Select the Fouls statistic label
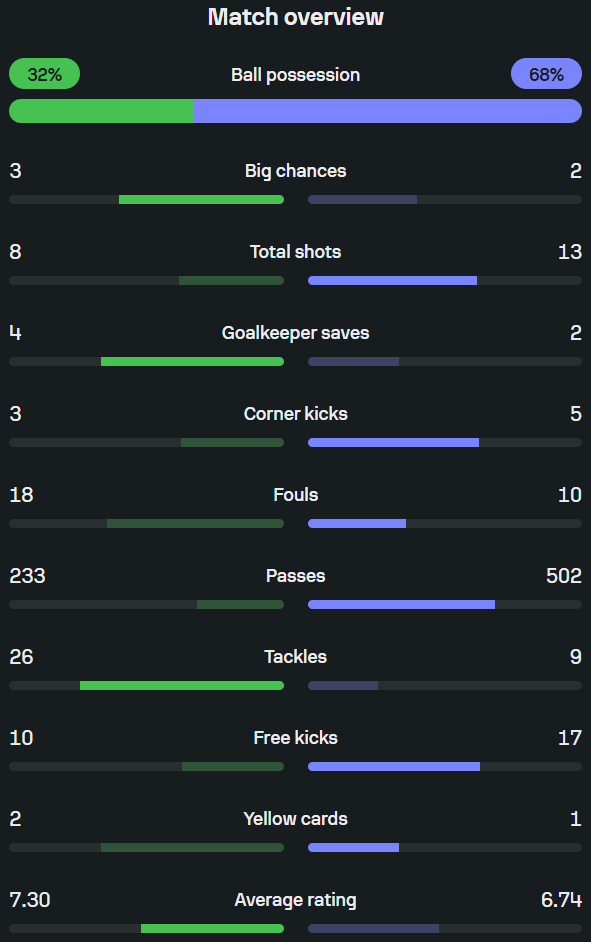Image resolution: width=591 pixels, height=942 pixels. click(x=296, y=494)
